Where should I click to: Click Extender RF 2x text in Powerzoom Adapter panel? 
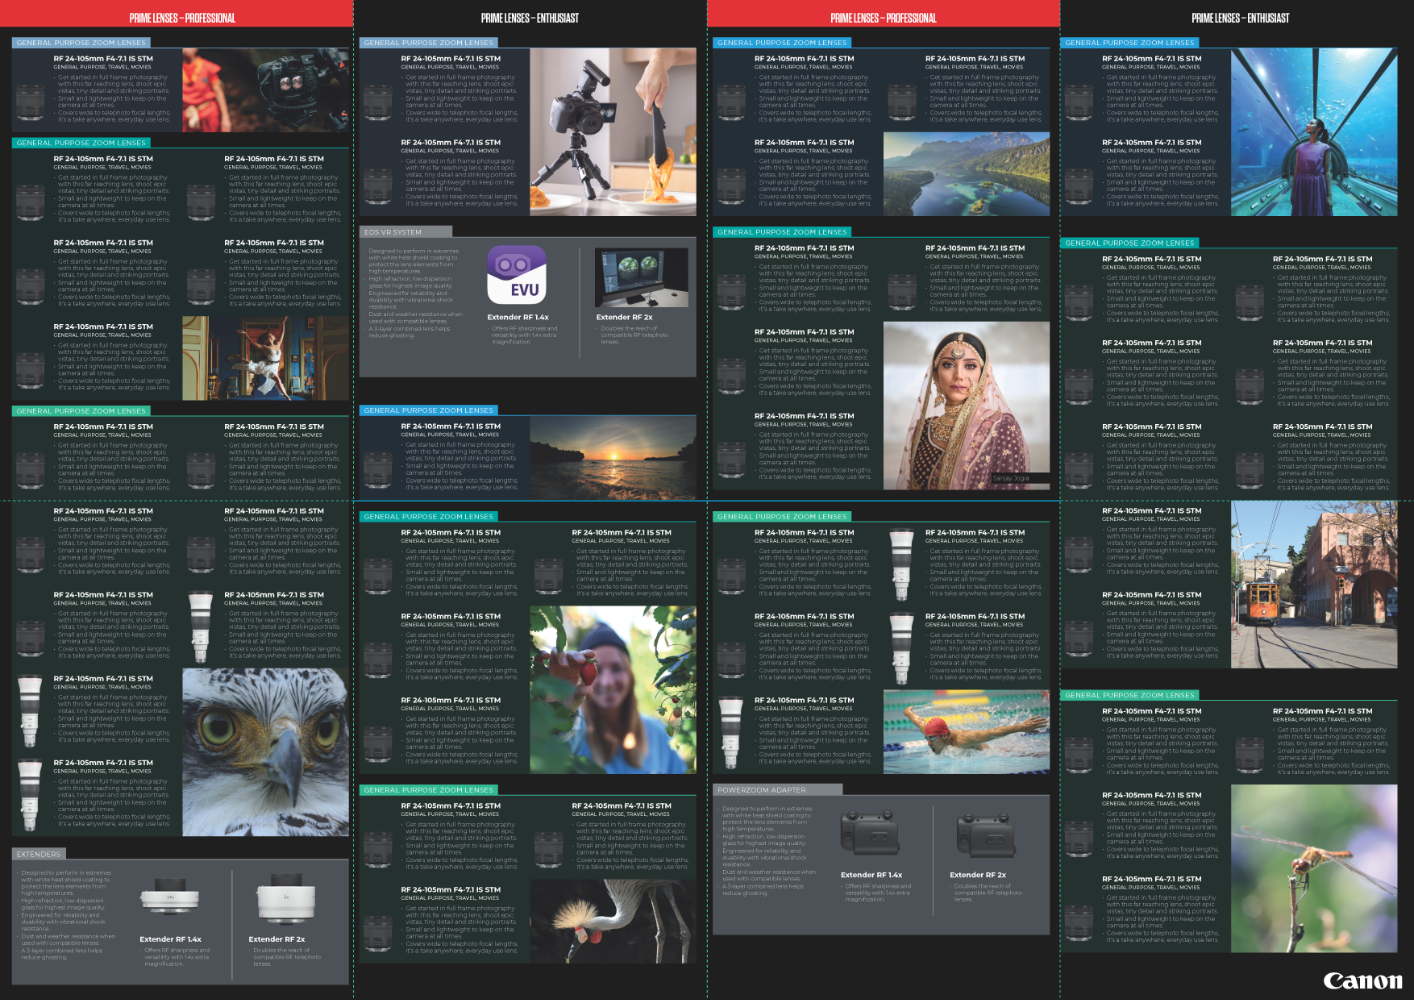point(978,875)
